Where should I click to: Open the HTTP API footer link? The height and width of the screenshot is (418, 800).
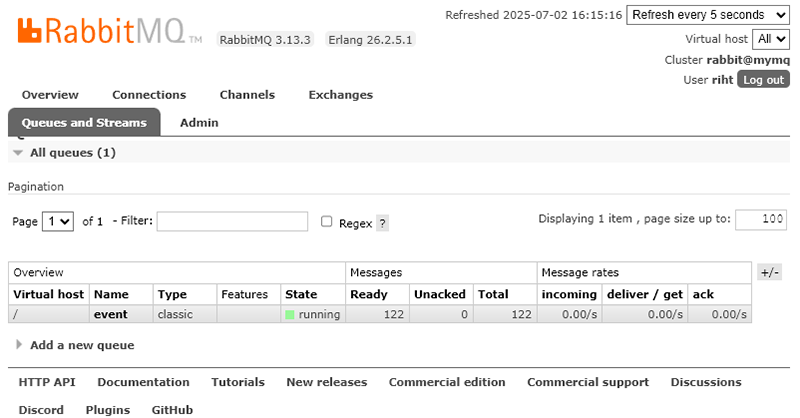[47, 382]
